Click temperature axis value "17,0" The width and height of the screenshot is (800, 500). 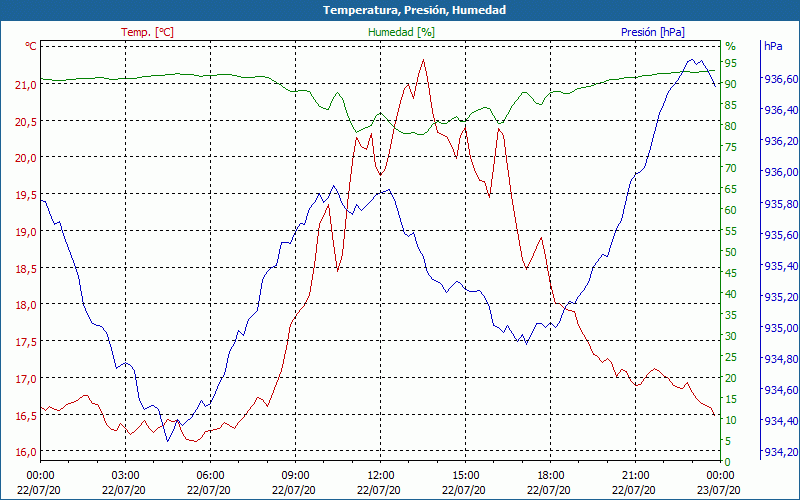(x=26, y=379)
